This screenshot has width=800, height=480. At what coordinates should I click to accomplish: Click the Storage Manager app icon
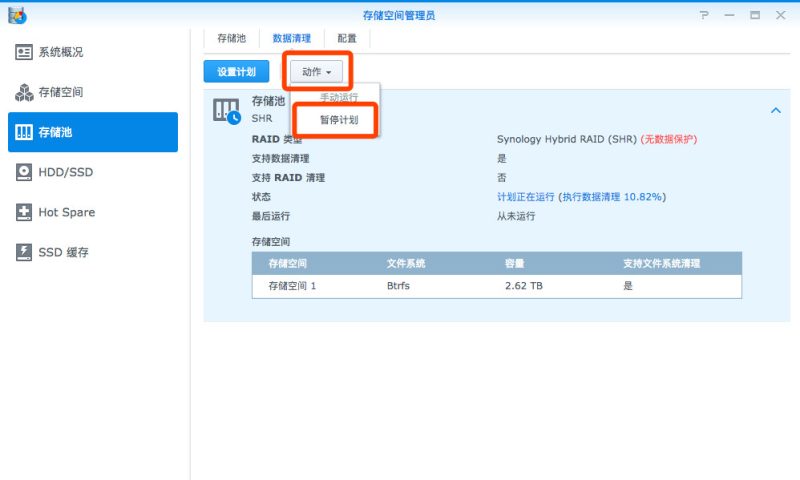click(x=17, y=15)
